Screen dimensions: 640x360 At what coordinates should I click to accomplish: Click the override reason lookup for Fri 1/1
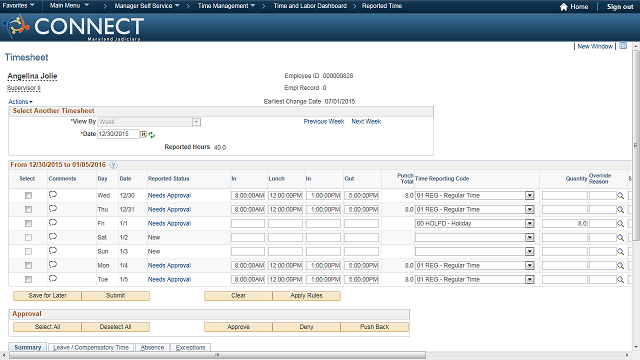tap(620, 224)
